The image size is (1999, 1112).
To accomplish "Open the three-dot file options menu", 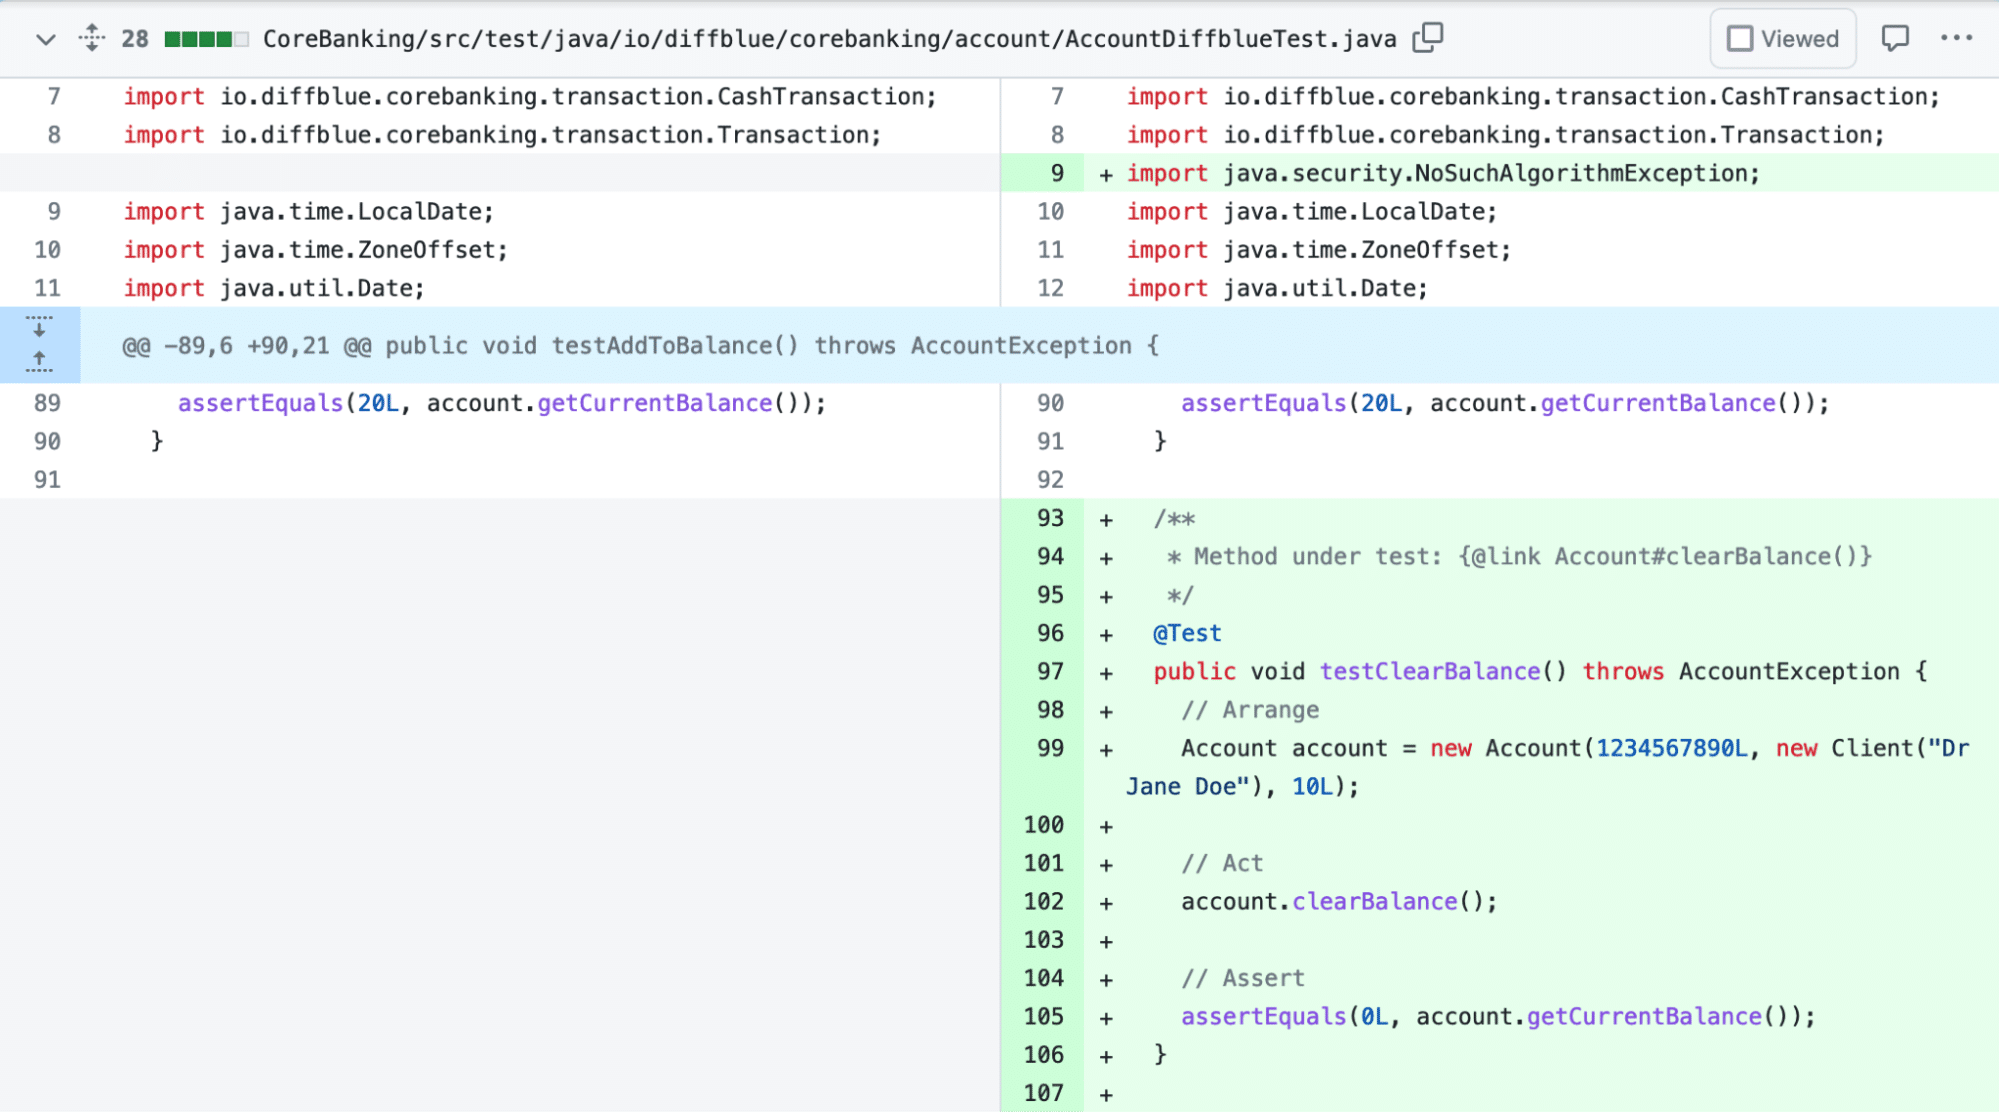I will click(x=1956, y=38).
